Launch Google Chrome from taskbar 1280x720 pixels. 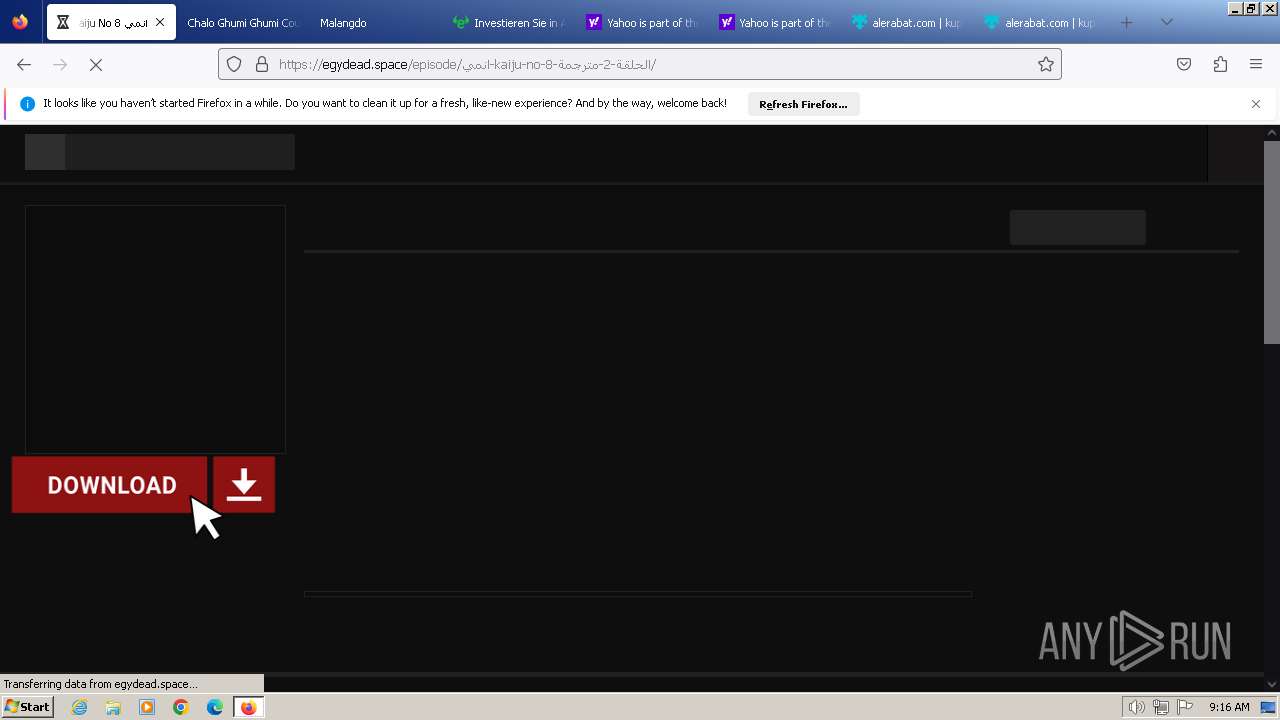coord(181,707)
